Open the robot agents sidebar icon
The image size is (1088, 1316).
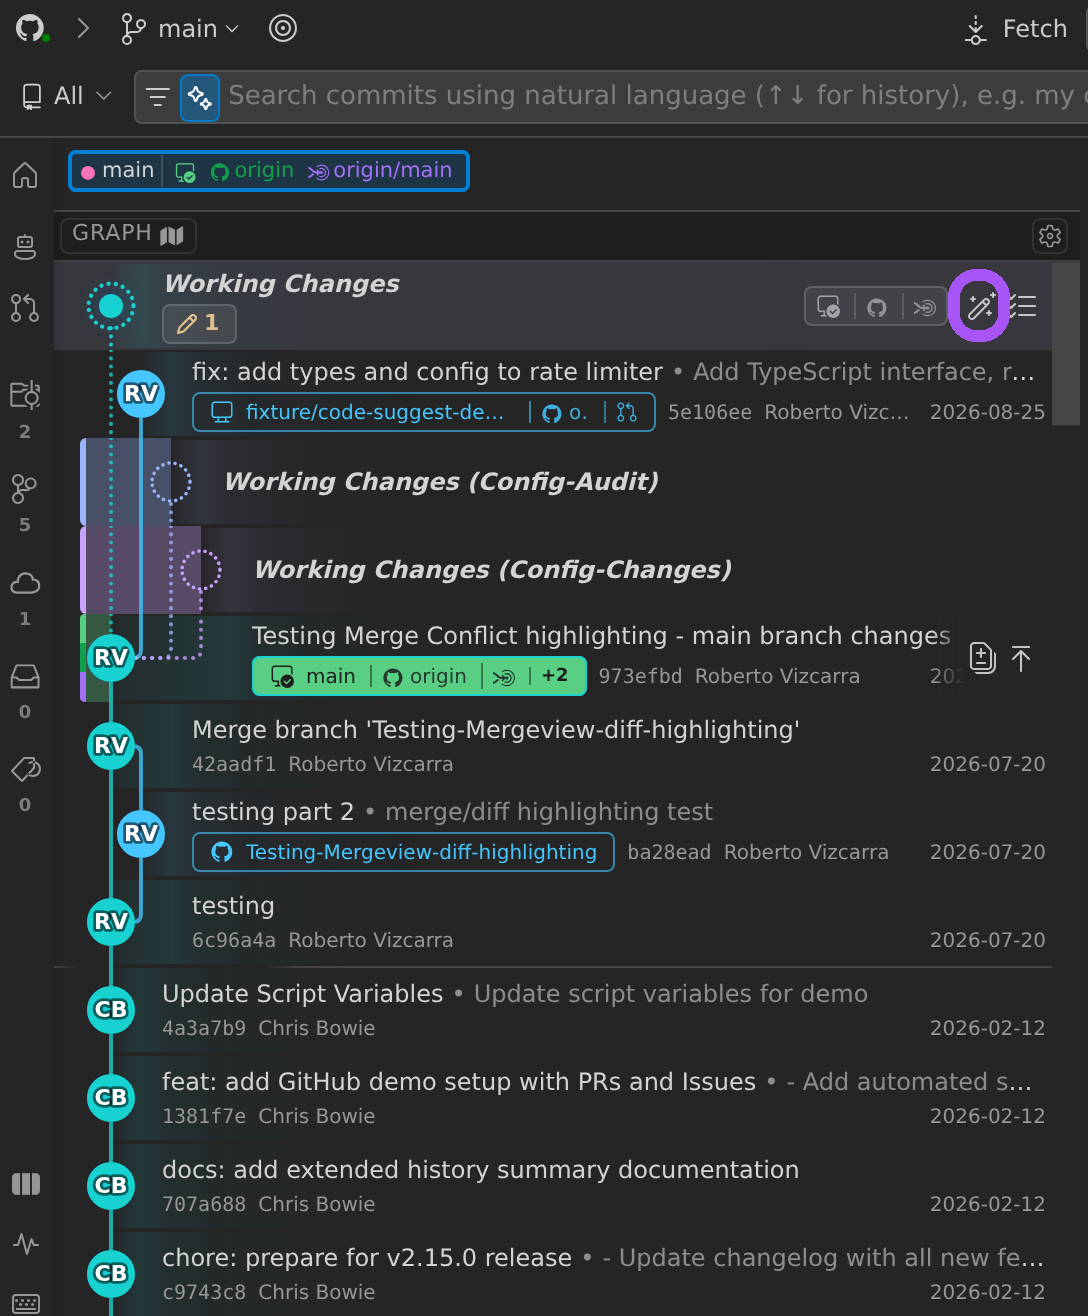(25, 246)
